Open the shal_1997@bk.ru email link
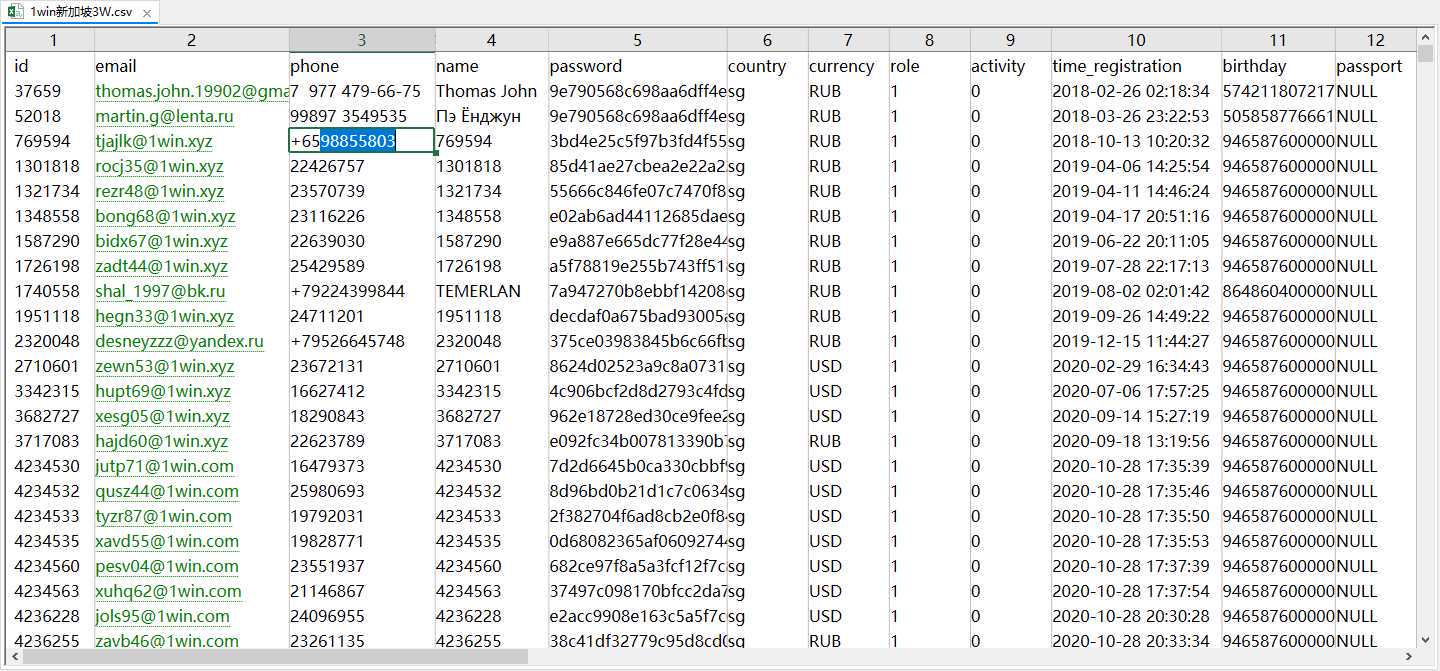Screen dimensions: 1440x671 [161, 291]
